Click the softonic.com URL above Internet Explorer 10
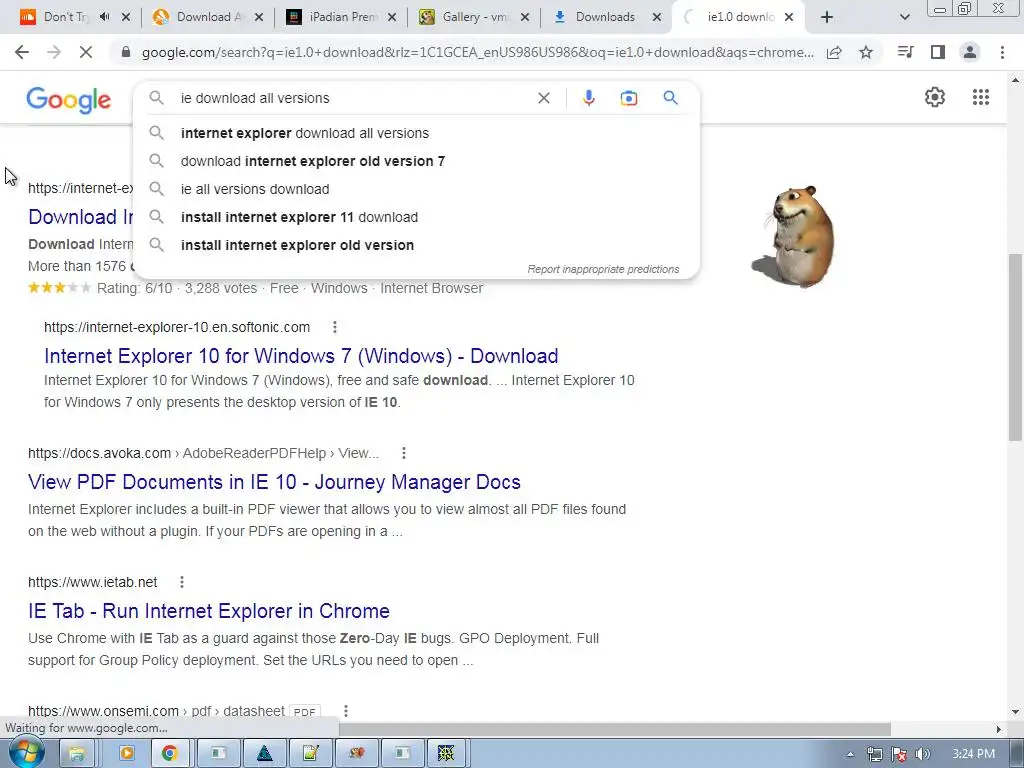Screen dimensions: 1024x768 (x=177, y=327)
